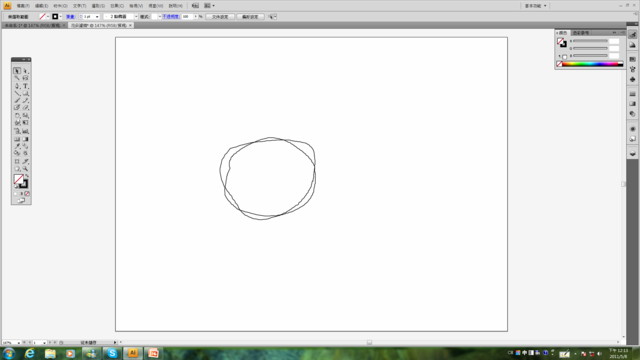
Task: Select the Scale tool
Action: (x=25, y=116)
